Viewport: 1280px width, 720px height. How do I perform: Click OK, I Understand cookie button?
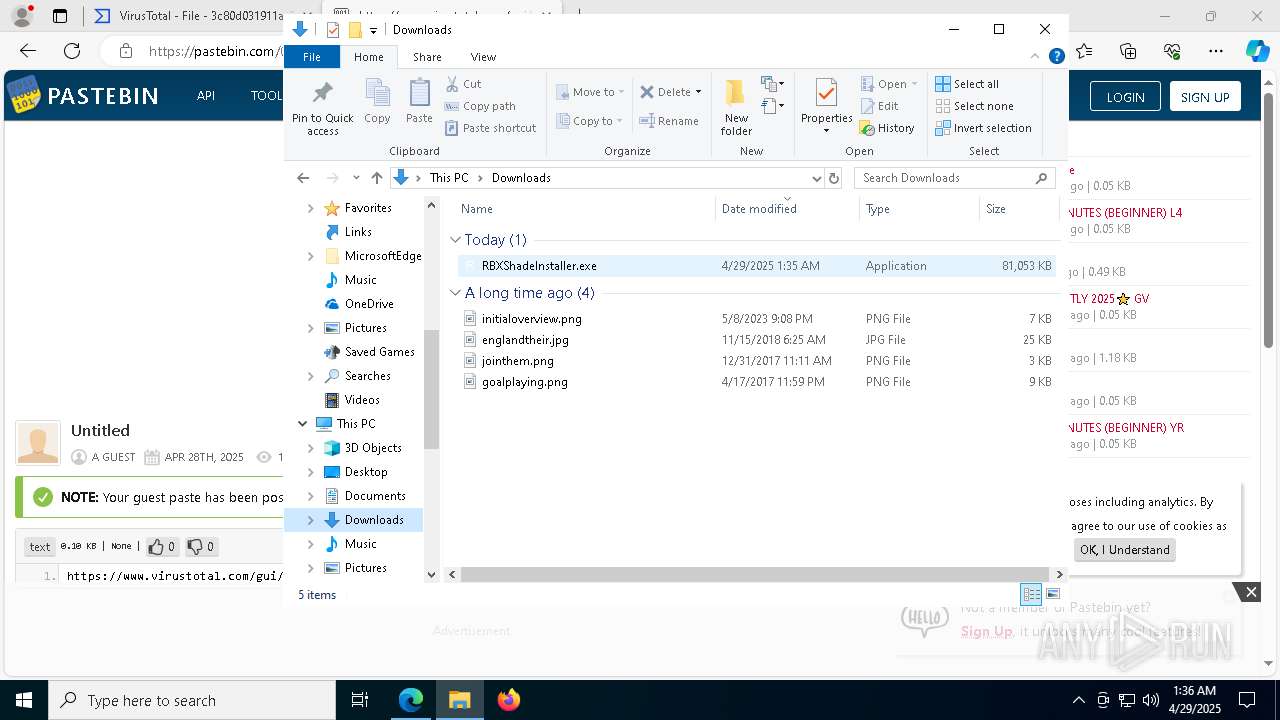tap(1125, 550)
